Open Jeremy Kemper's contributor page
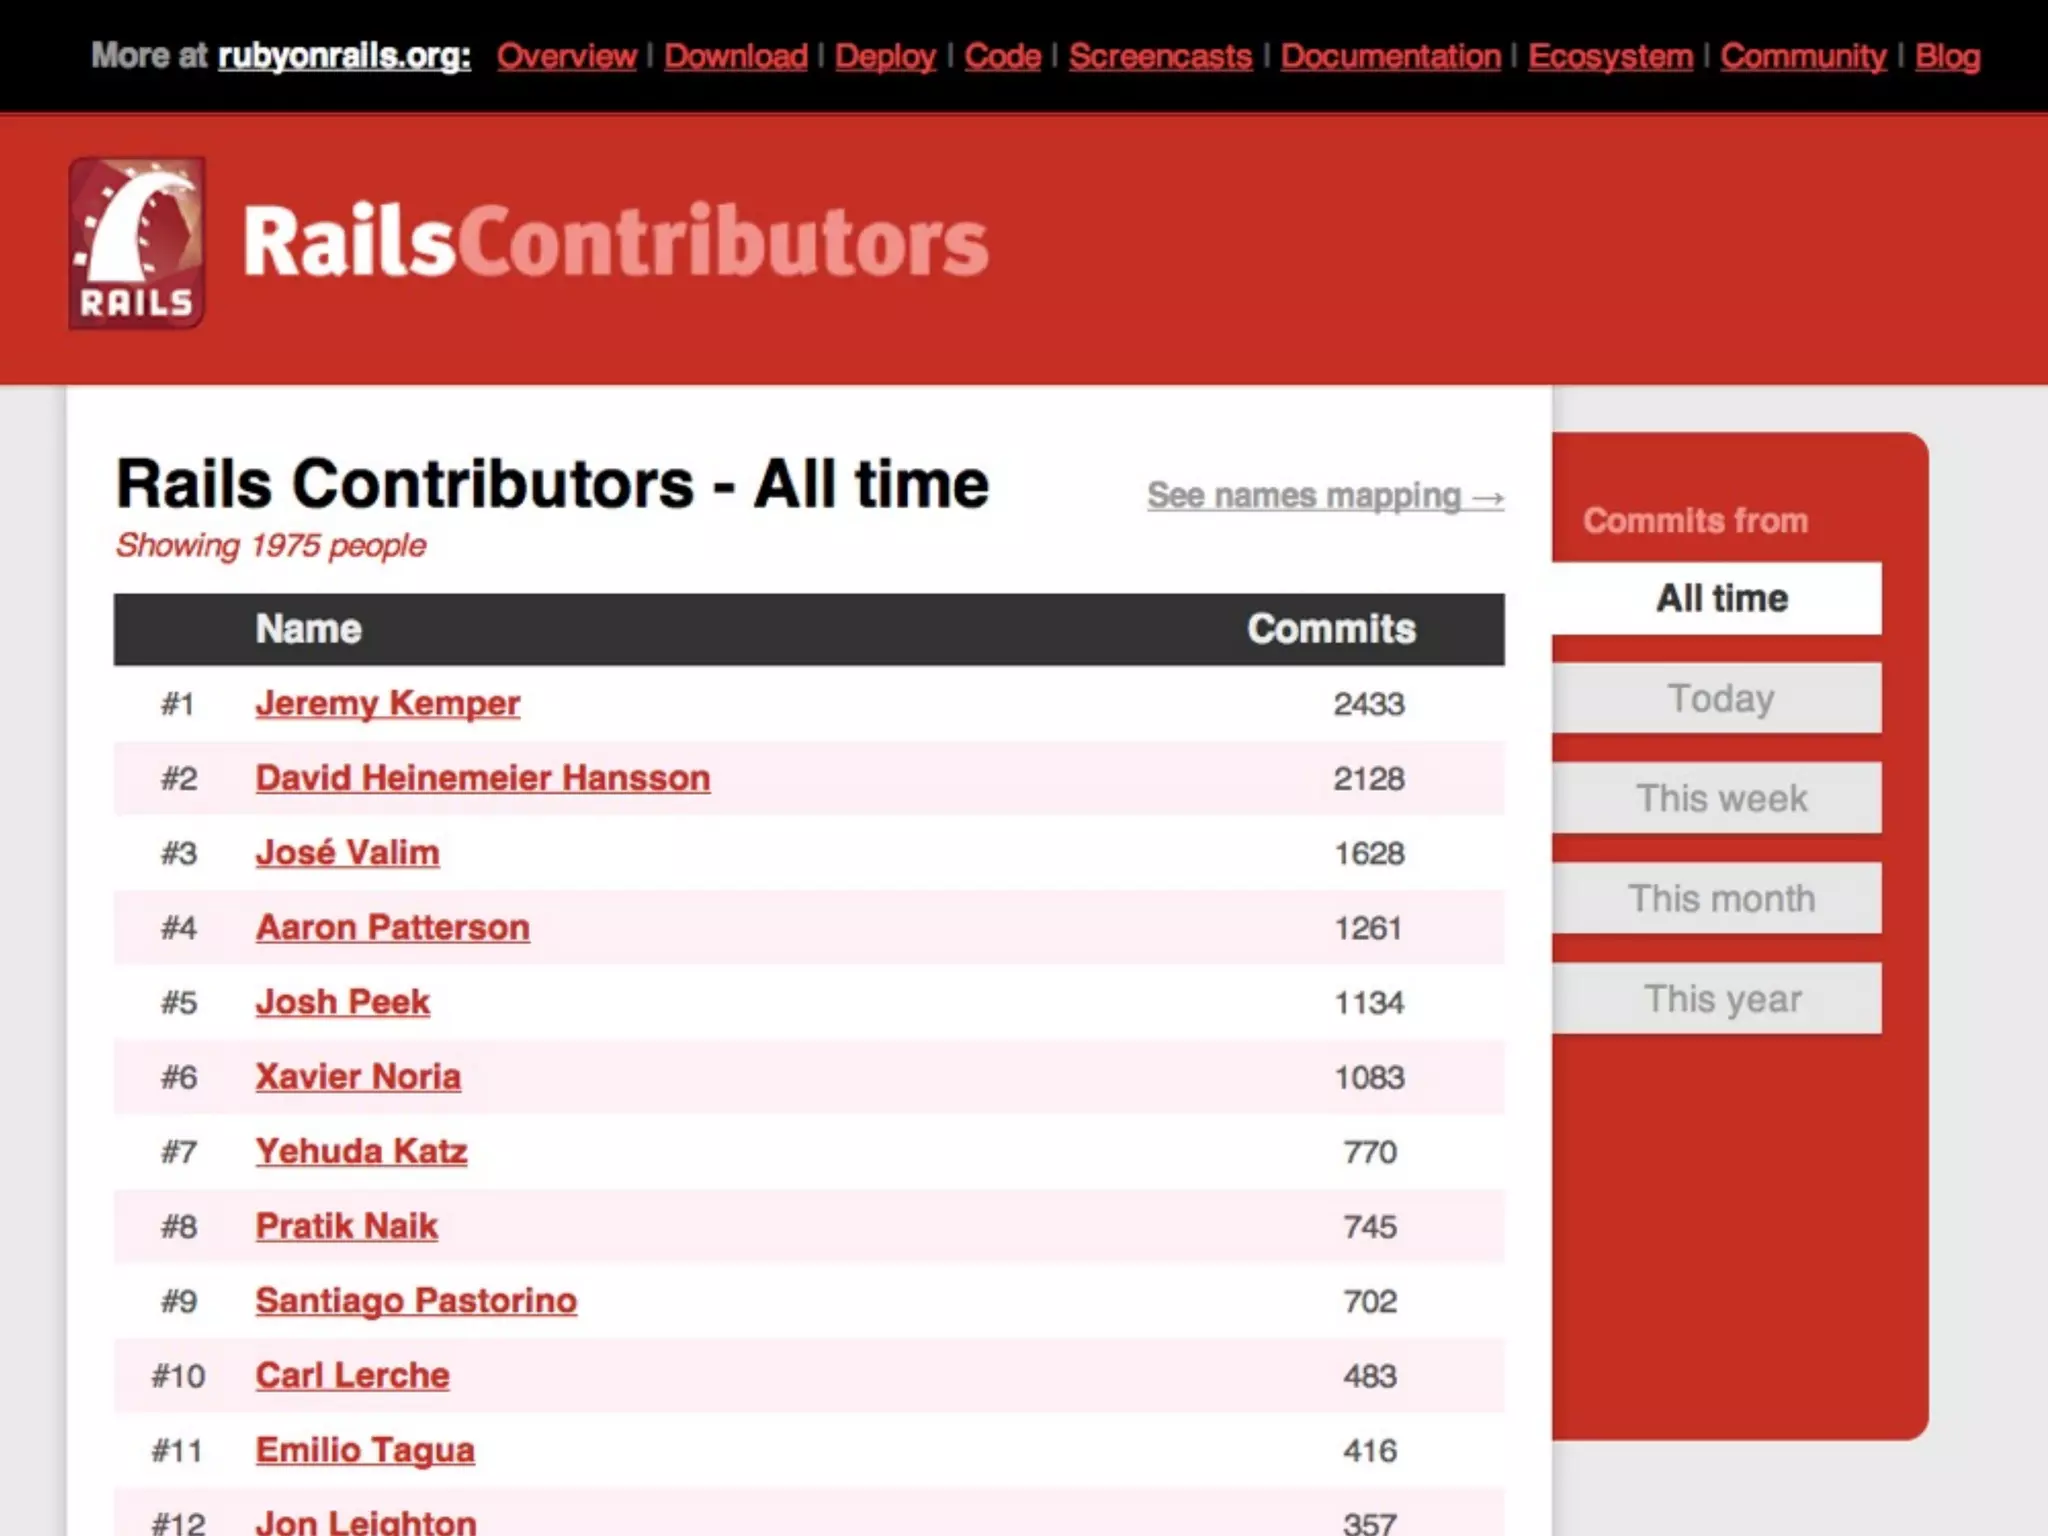 click(387, 703)
